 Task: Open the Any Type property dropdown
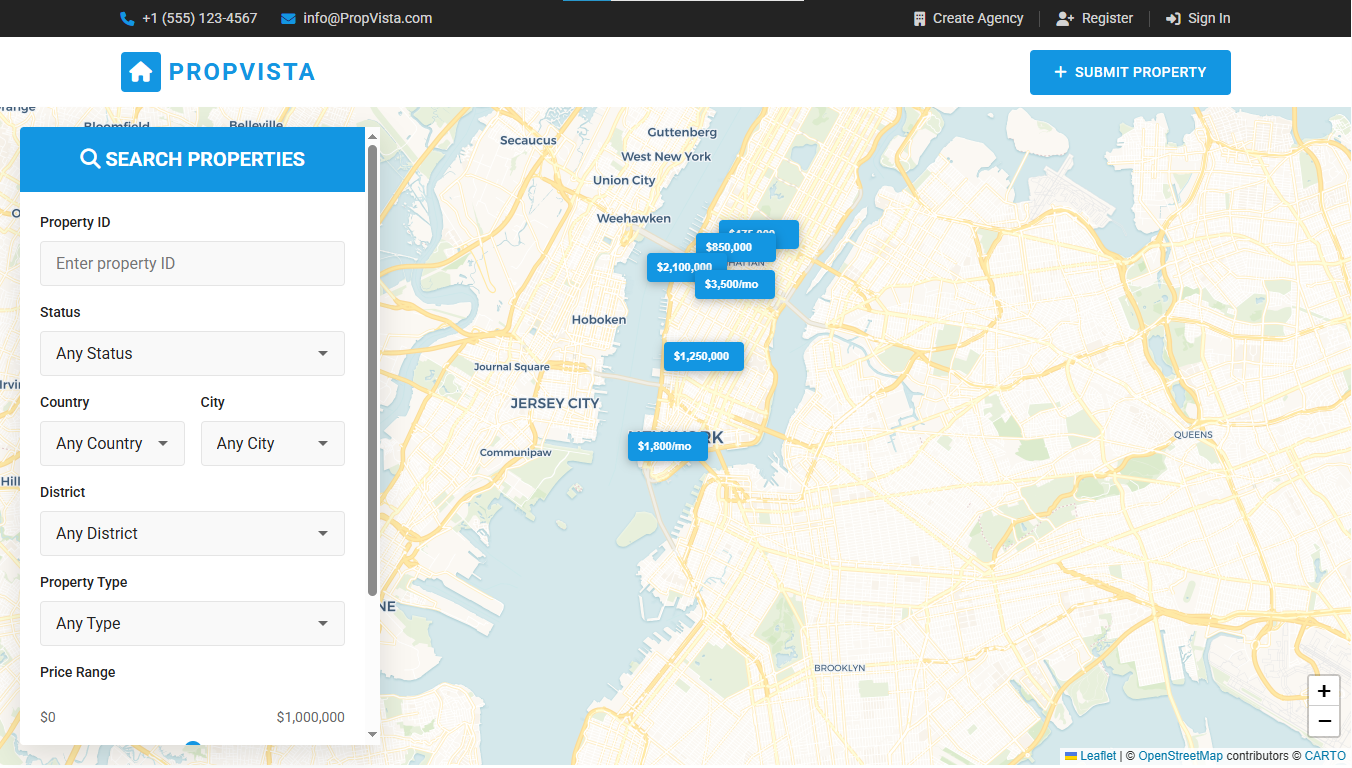[x=192, y=623]
